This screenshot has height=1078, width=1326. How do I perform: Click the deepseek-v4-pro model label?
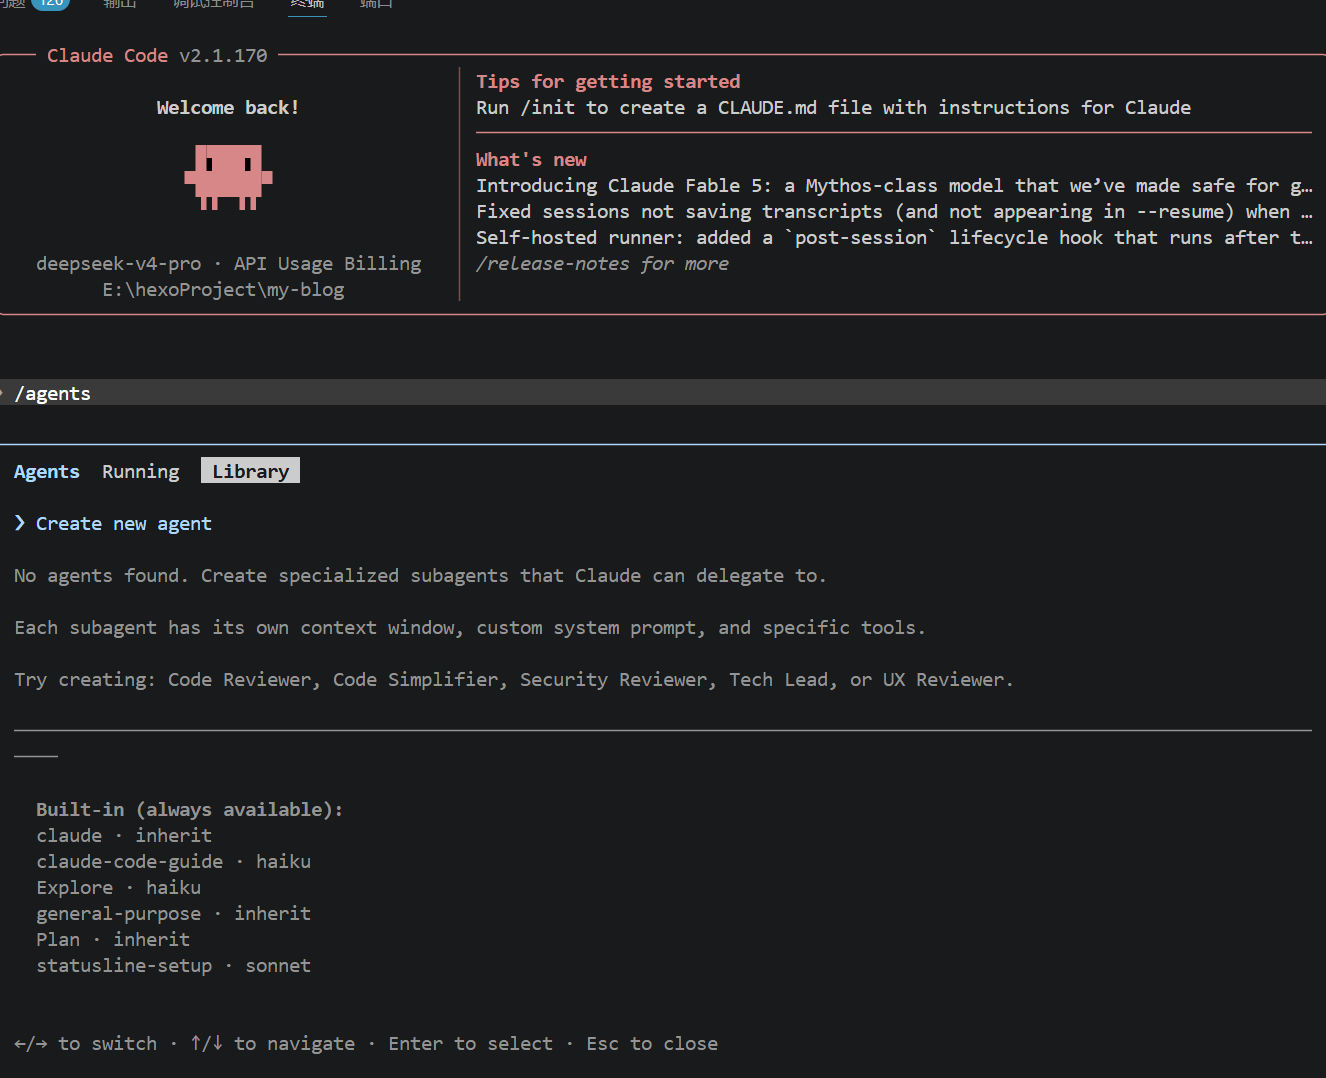point(118,264)
